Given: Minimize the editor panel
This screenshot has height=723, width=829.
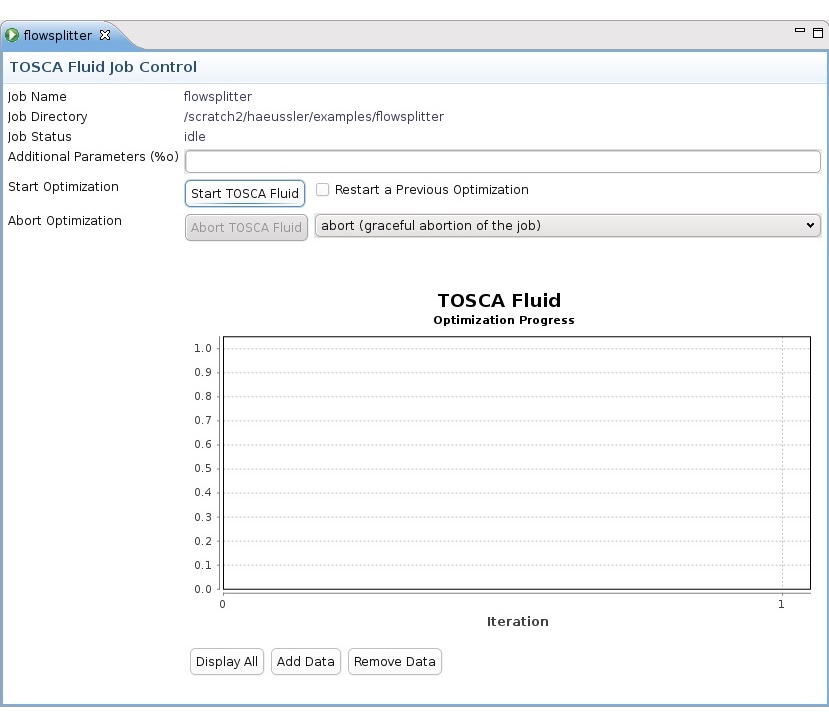Looking at the screenshot, I should coord(800,31).
